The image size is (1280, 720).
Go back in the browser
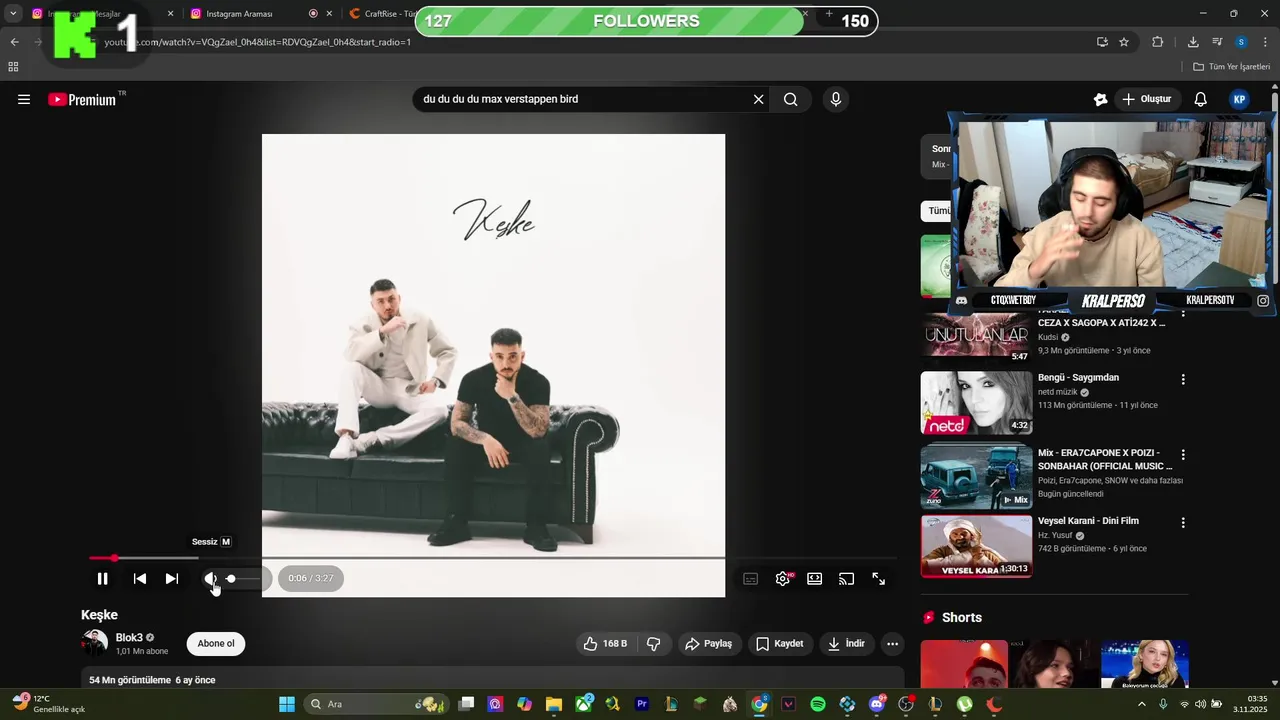[x=14, y=42]
